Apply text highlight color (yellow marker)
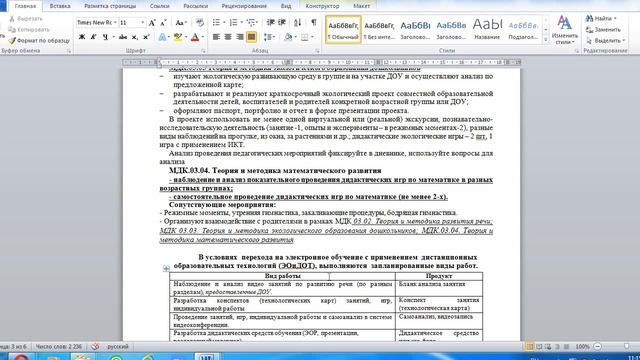Viewport: 640px width, 360px height. [x=177, y=37]
